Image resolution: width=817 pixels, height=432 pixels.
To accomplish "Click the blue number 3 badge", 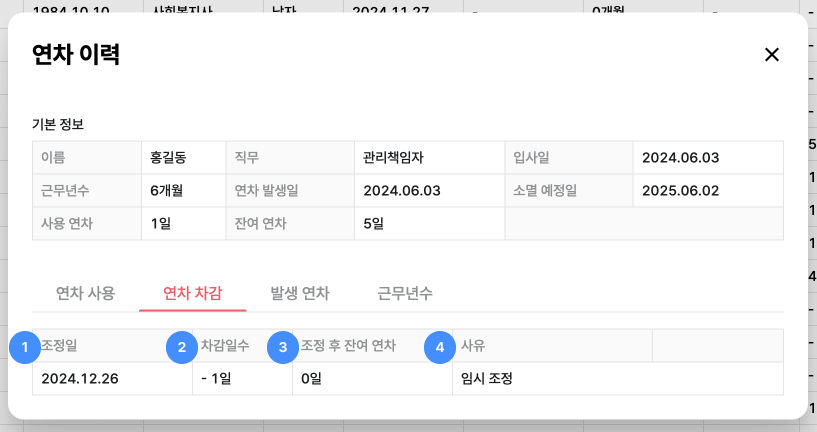I will click(x=283, y=347).
